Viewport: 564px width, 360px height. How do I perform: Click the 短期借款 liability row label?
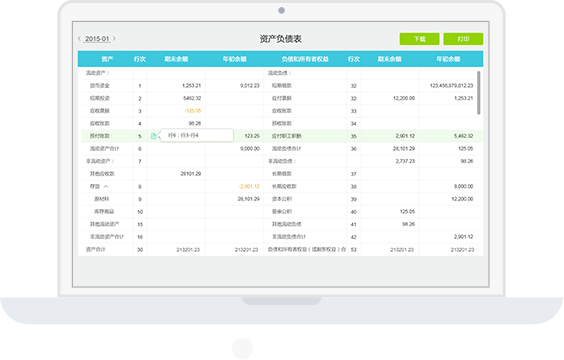tap(282, 86)
